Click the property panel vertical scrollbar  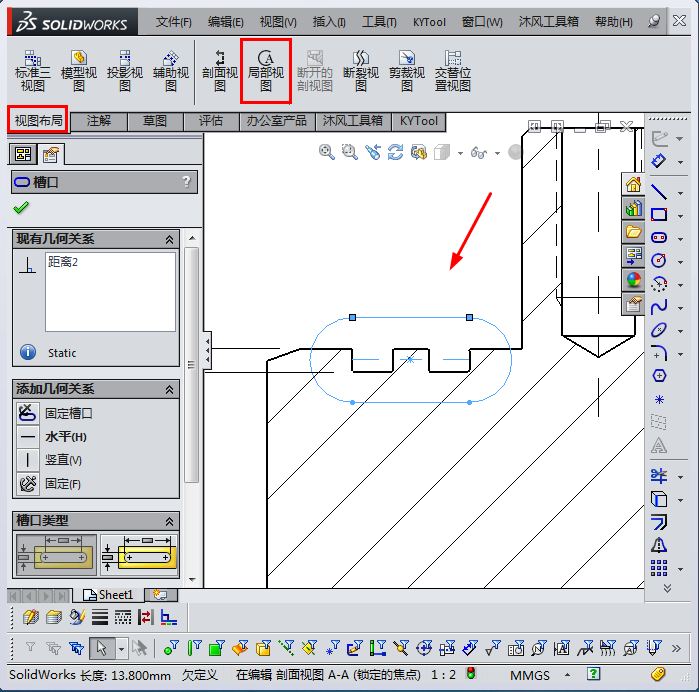[x=191, y=400]
